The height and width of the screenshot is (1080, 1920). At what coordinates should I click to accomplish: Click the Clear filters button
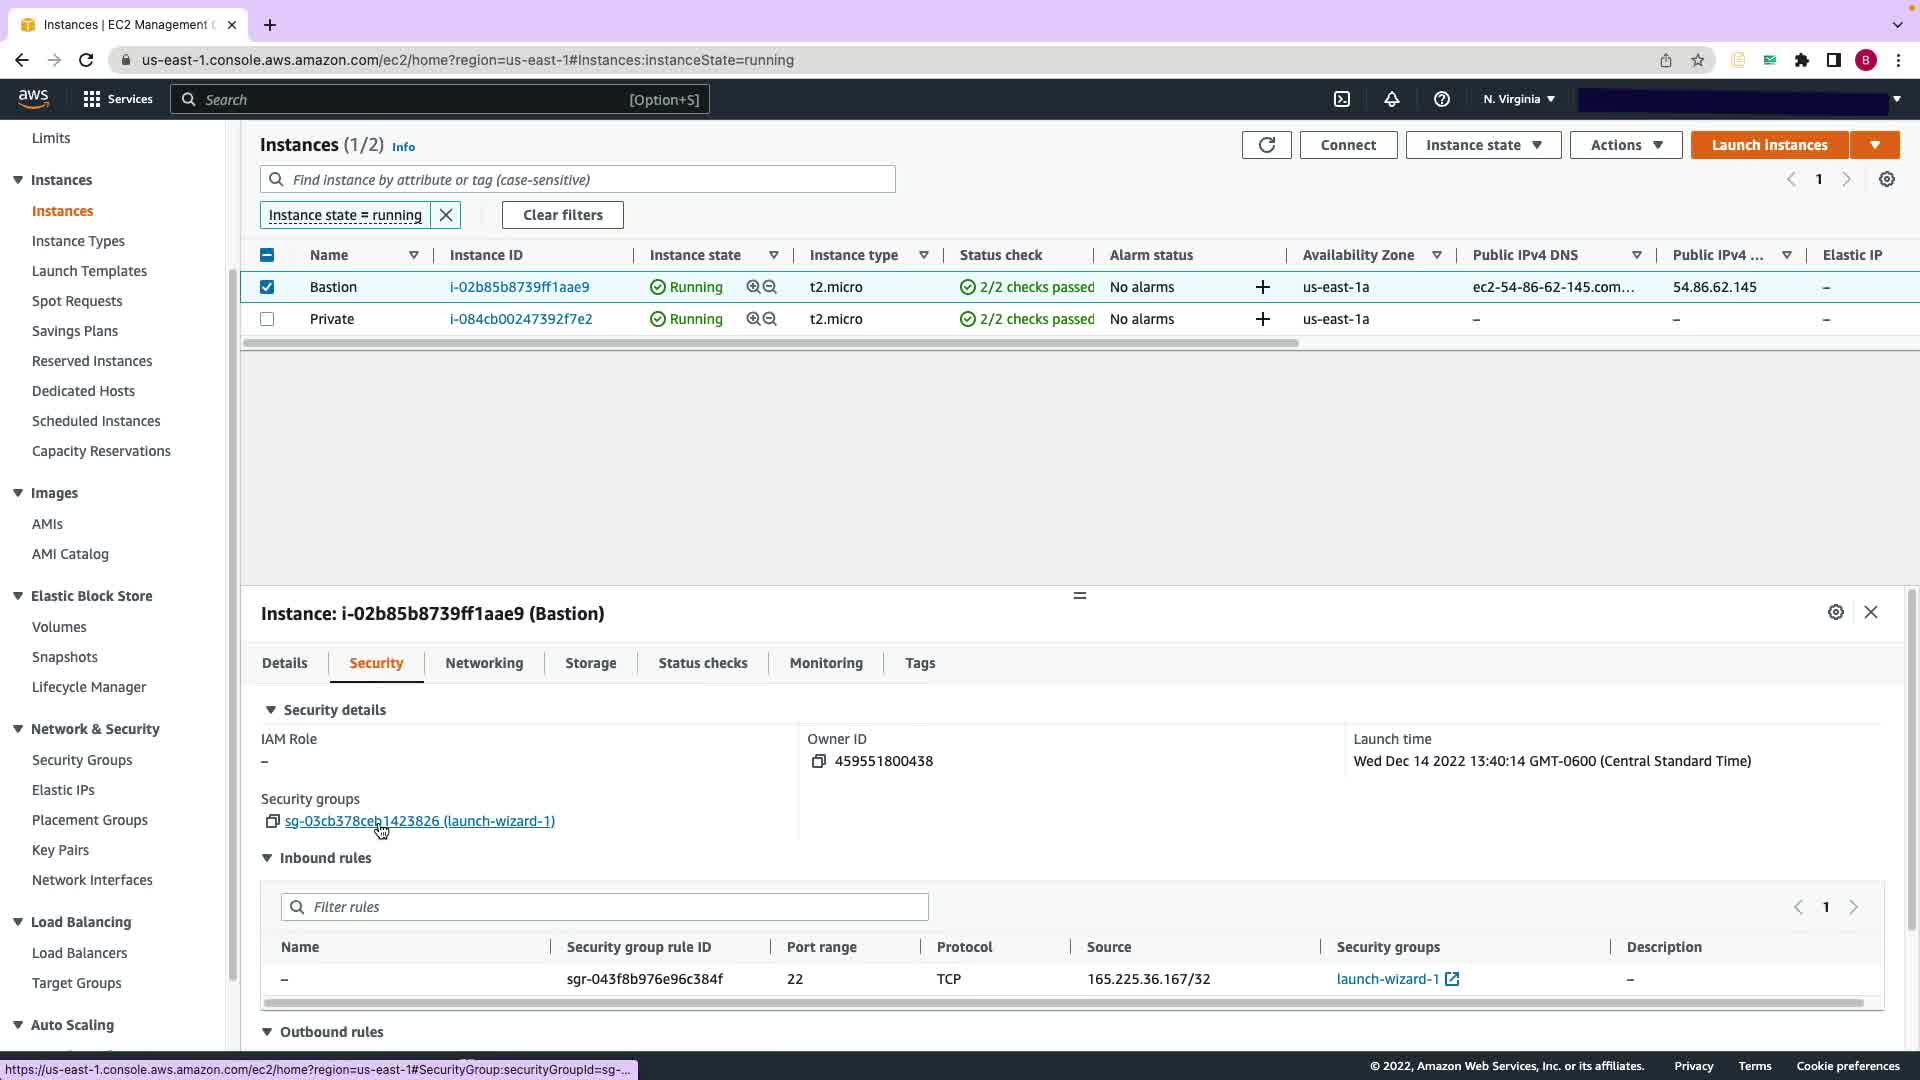tap(562, 215)
